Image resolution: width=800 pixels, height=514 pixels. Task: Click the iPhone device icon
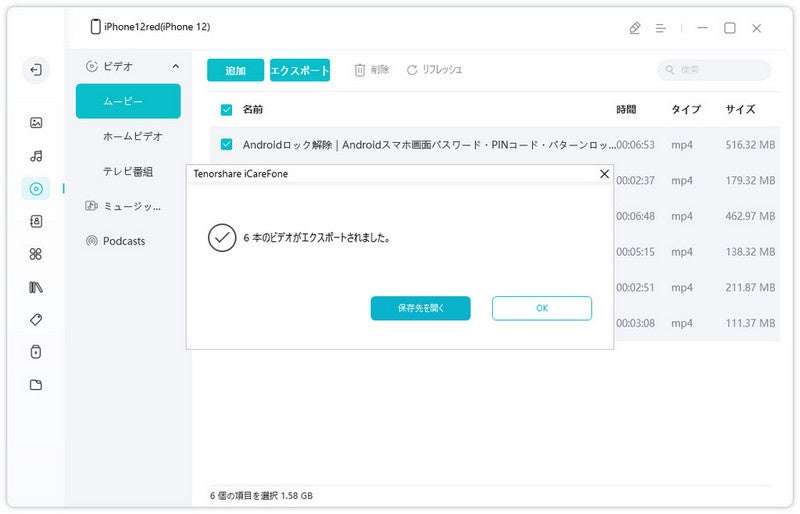pyautogui.click(x=95, y=27)
